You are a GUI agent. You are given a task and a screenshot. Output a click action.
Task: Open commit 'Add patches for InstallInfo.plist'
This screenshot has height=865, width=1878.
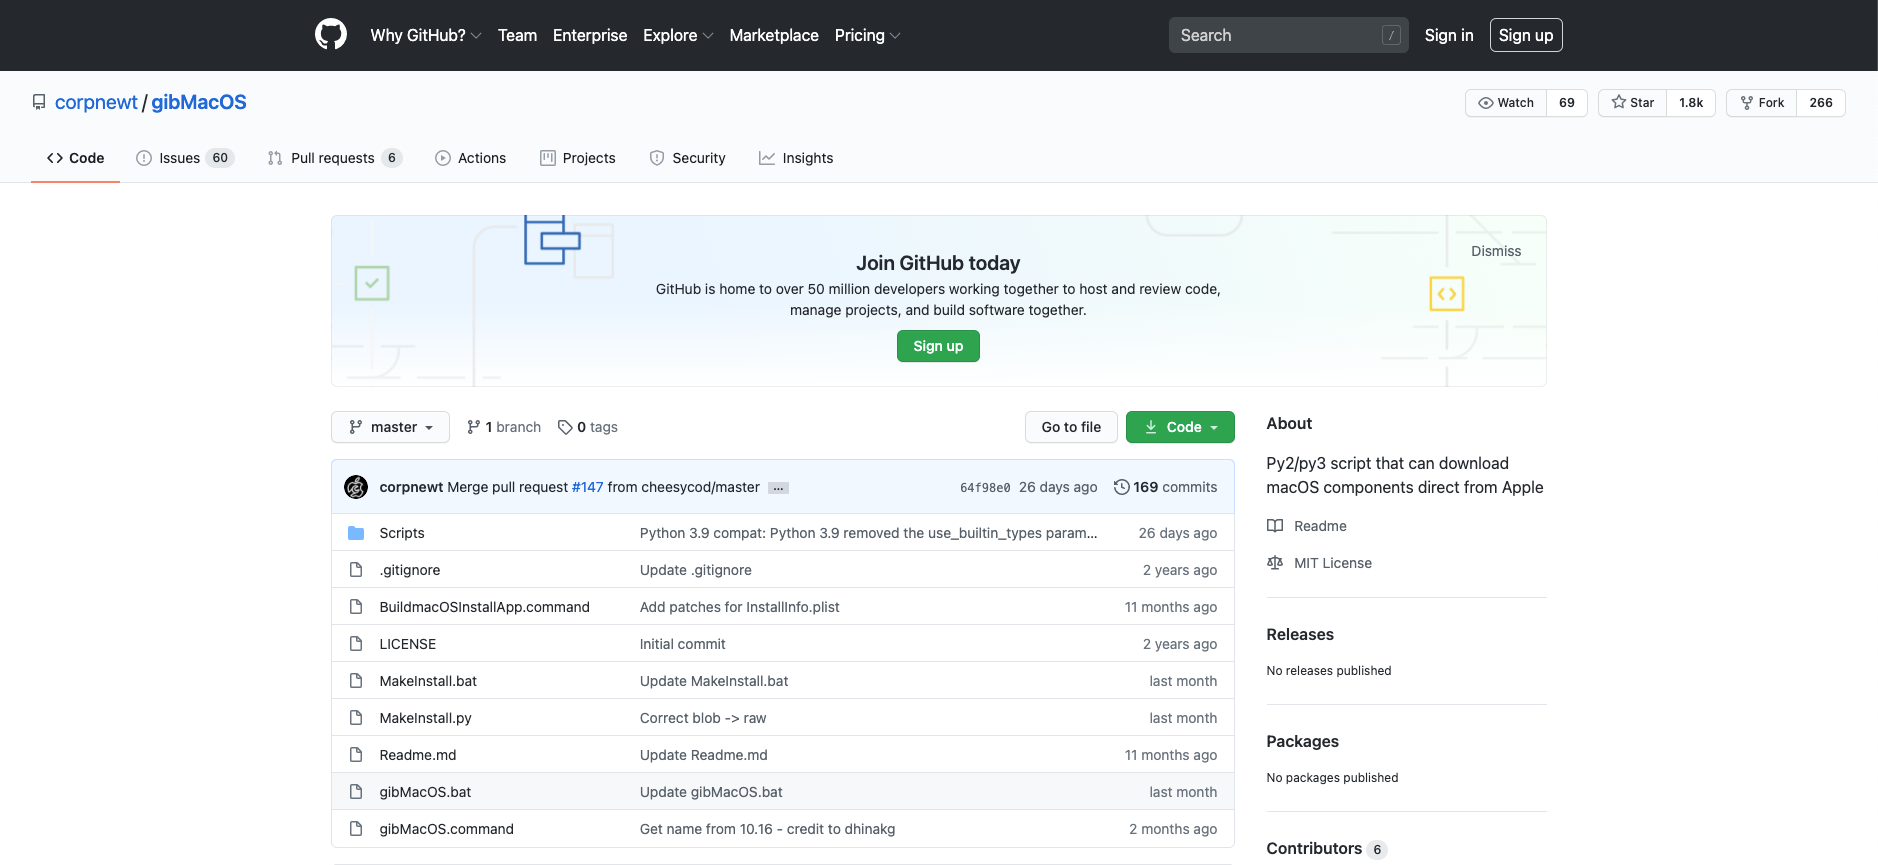click(740, 607)
